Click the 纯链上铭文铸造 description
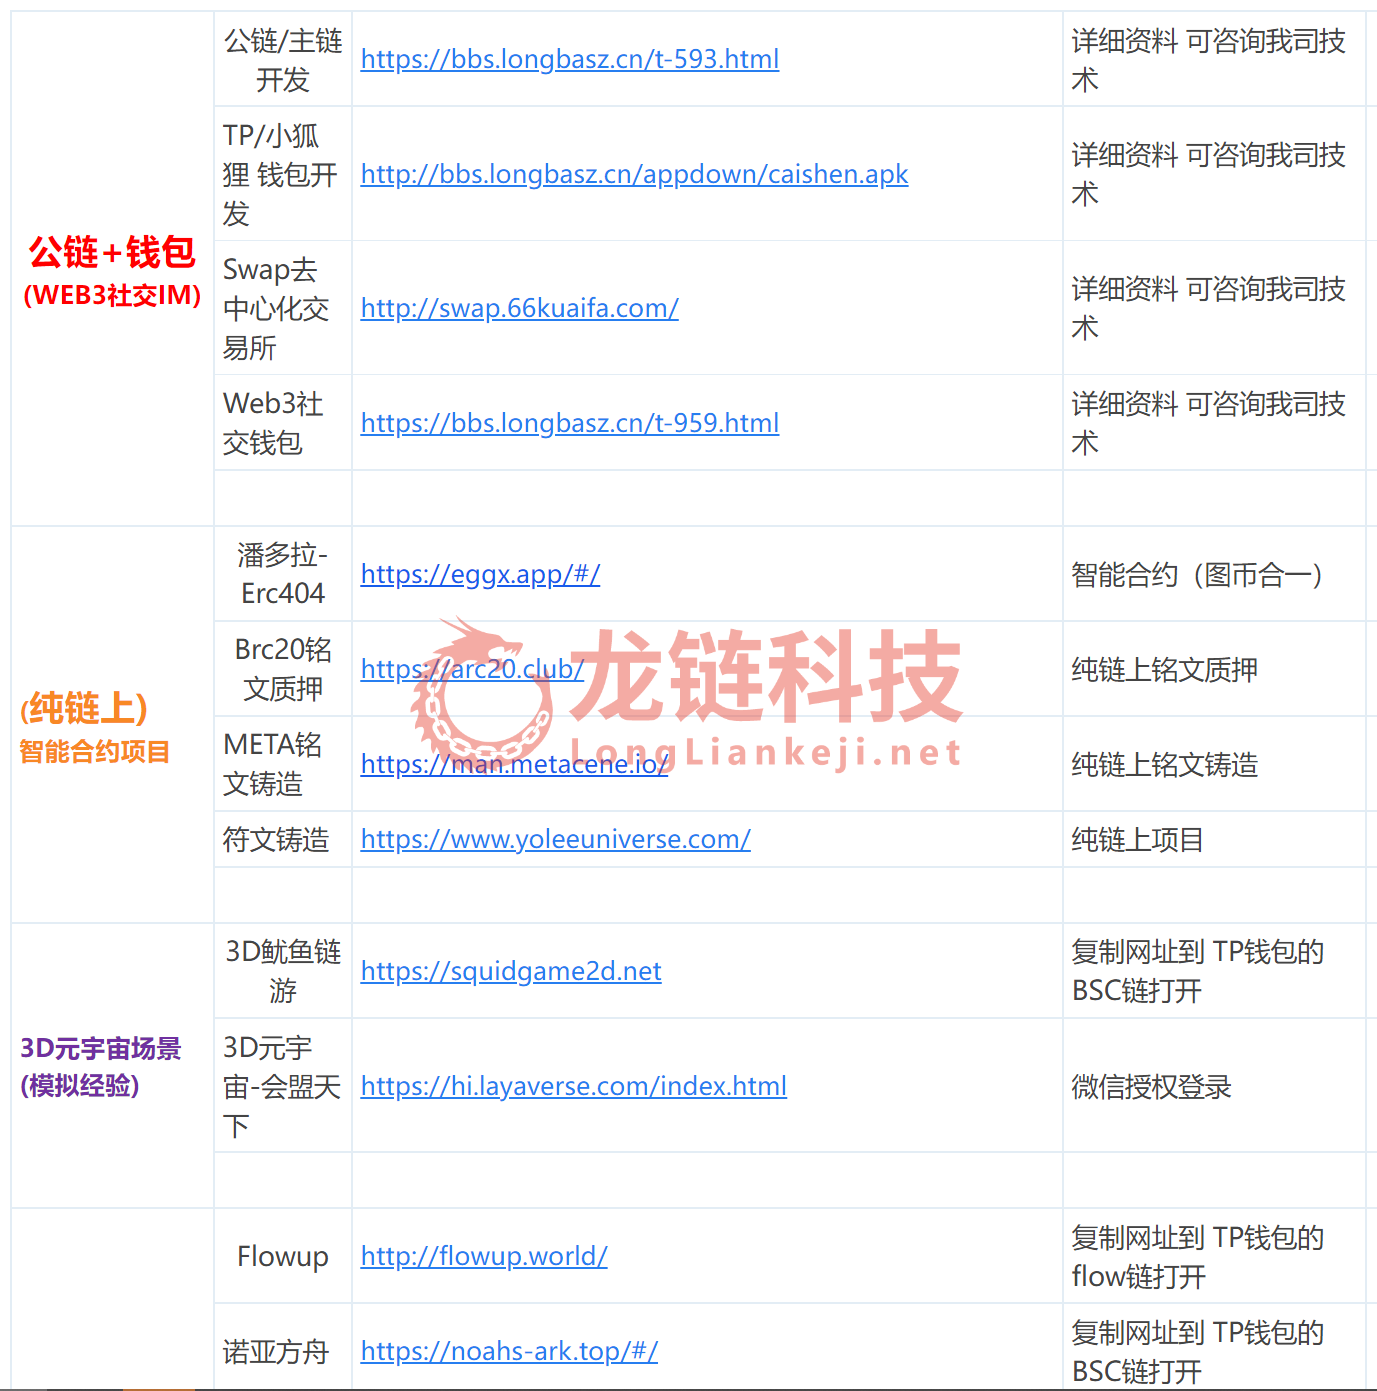Screen dimensions: 1377x1391 tap(1165, 765)
